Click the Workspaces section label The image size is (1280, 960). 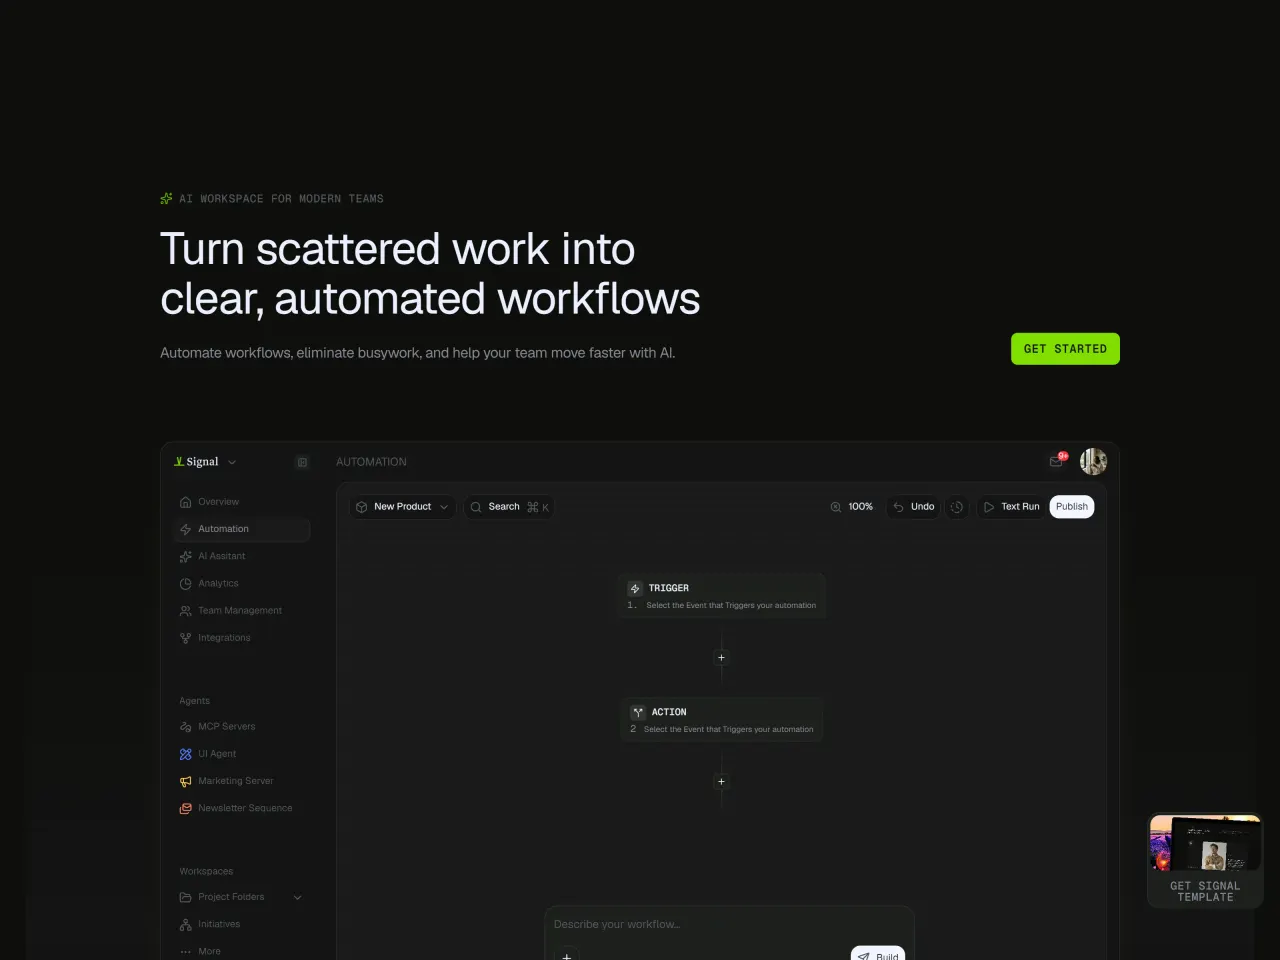click(206, 871)
